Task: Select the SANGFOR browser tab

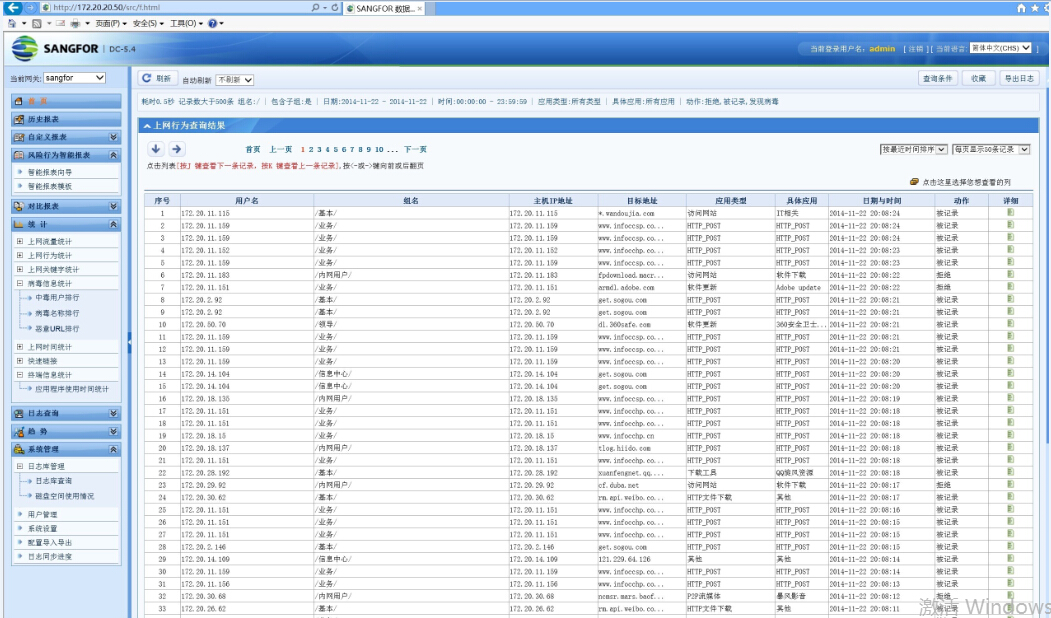Action: 384,8
